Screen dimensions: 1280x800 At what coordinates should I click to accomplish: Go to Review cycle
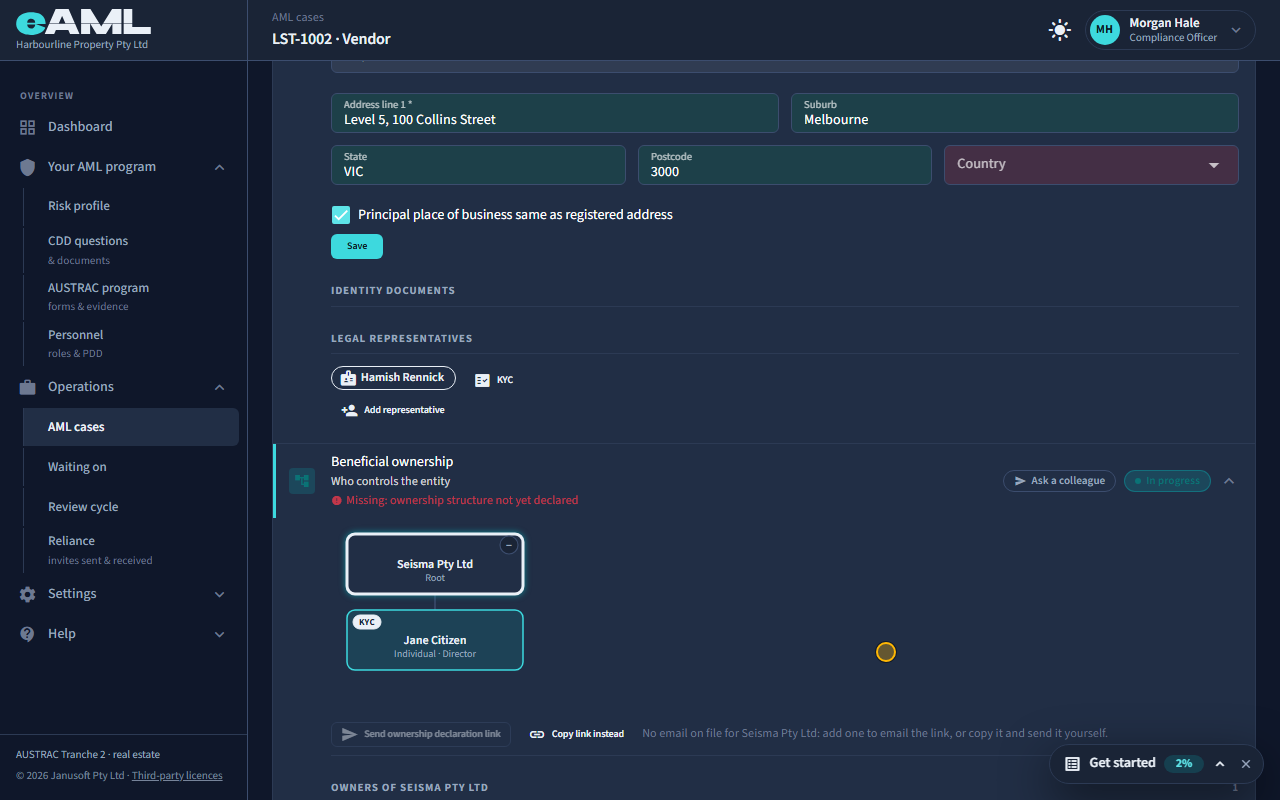point(131,507)
